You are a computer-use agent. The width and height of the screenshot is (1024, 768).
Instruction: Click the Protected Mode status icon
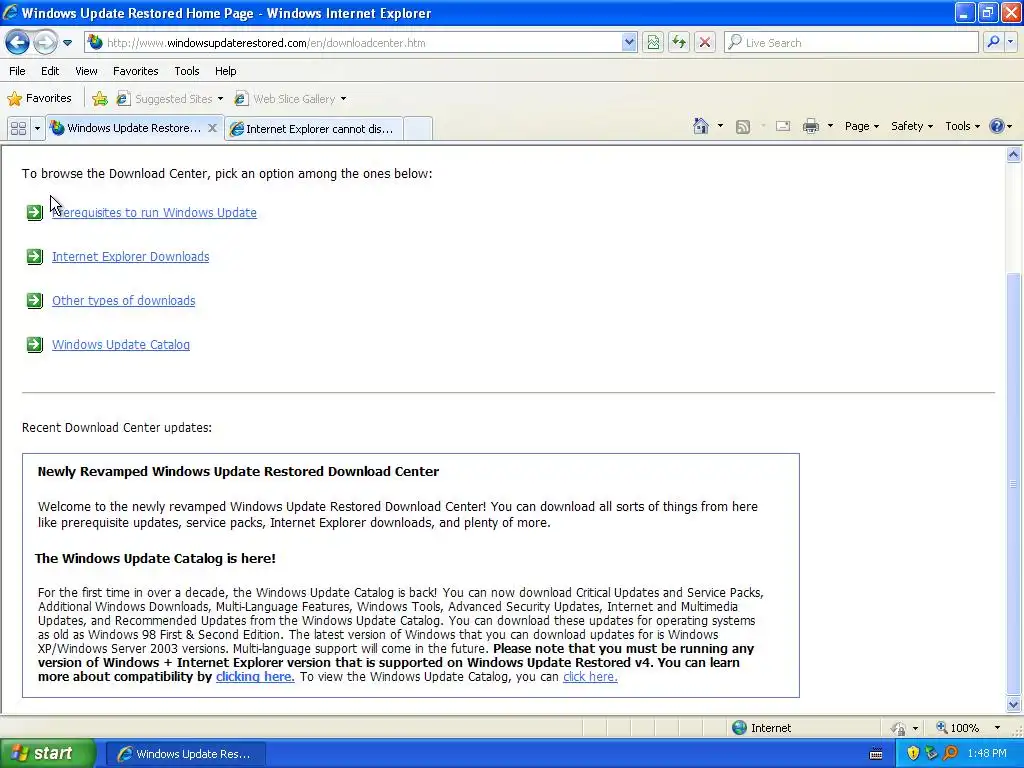pyautogui.click(x=899, y=728)
